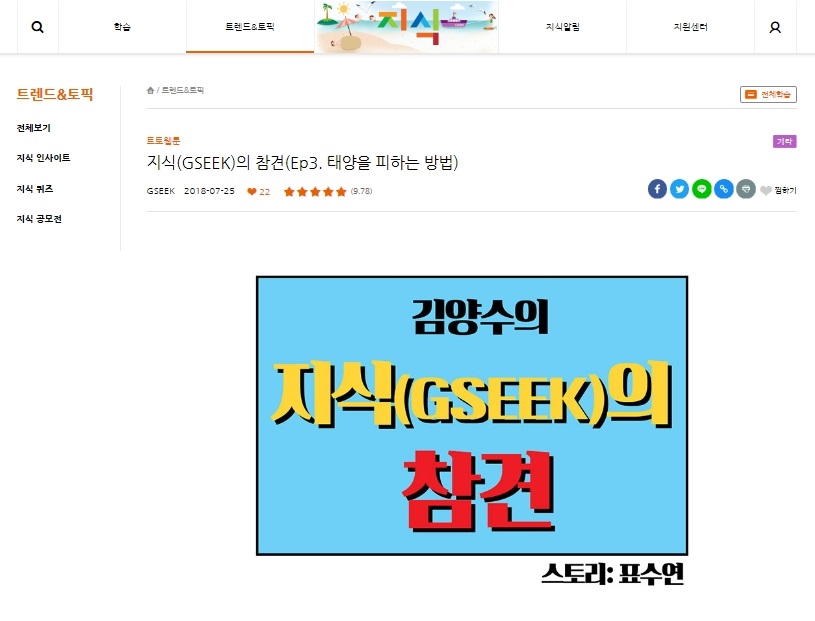Select the 학습 top menu item
The height and width of the screenshot is (621, 815).
coord(122,27)
